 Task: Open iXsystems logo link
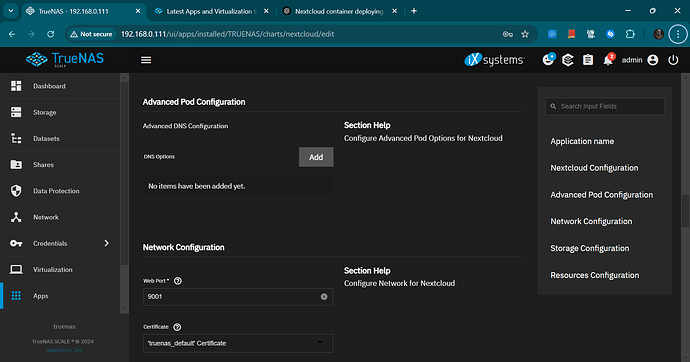tap(494, 60)
